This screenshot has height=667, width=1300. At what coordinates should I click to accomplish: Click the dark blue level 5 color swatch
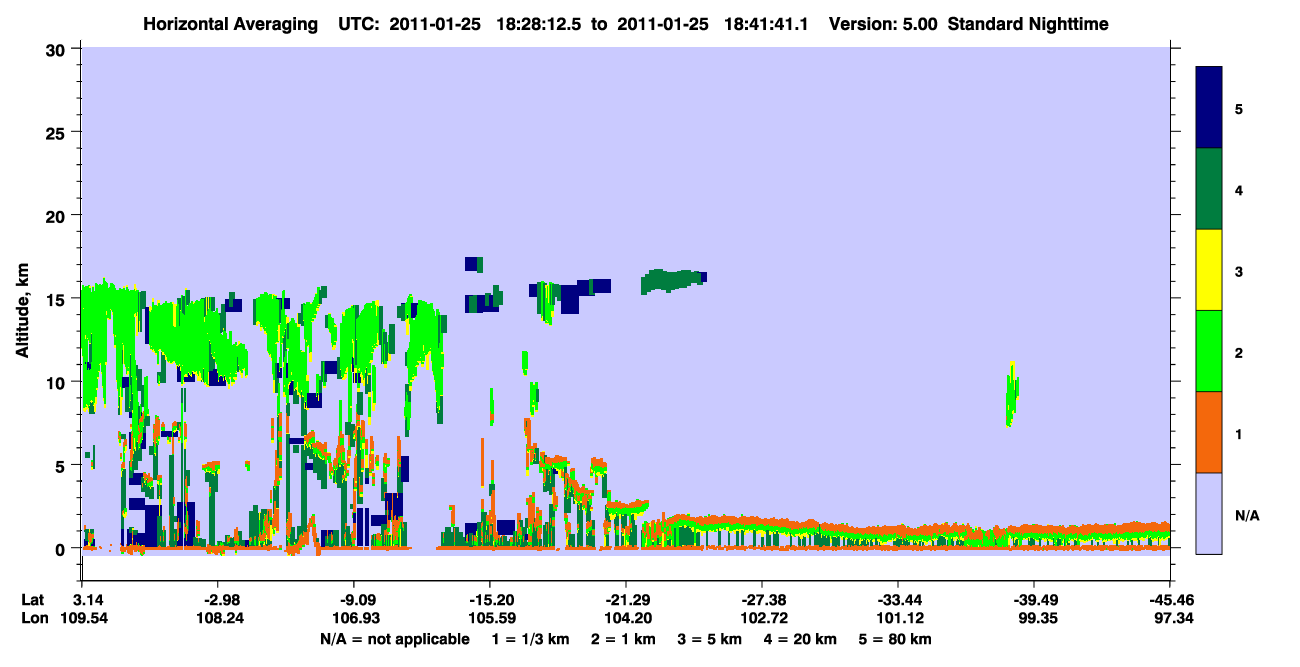1209,108
